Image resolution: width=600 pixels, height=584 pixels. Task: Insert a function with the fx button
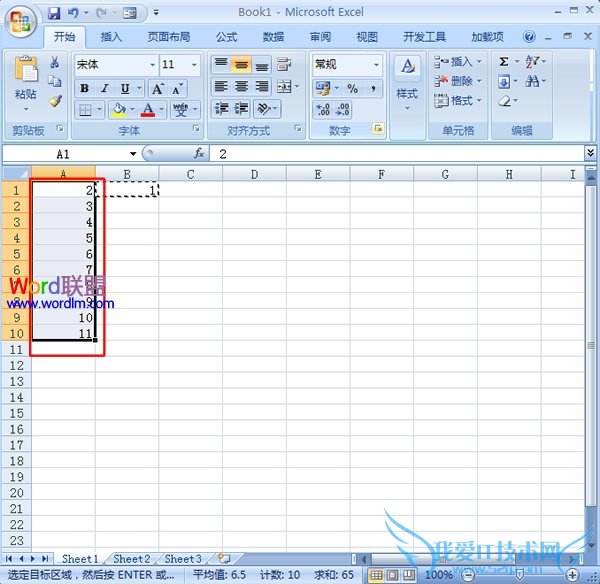[199, 153]
